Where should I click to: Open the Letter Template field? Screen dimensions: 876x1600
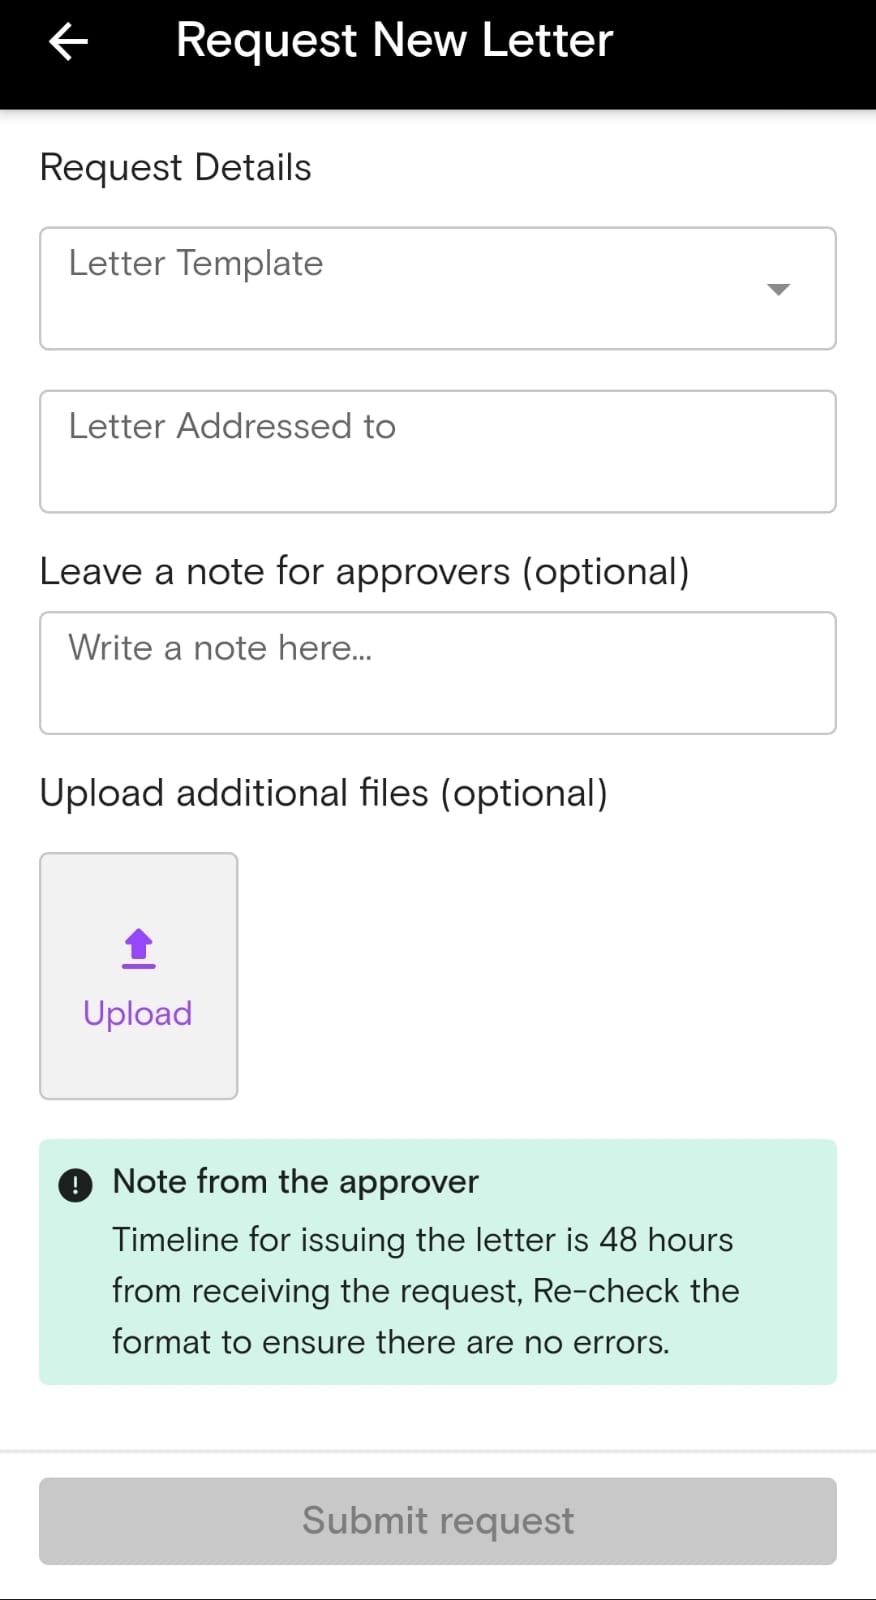coord(400,289)
